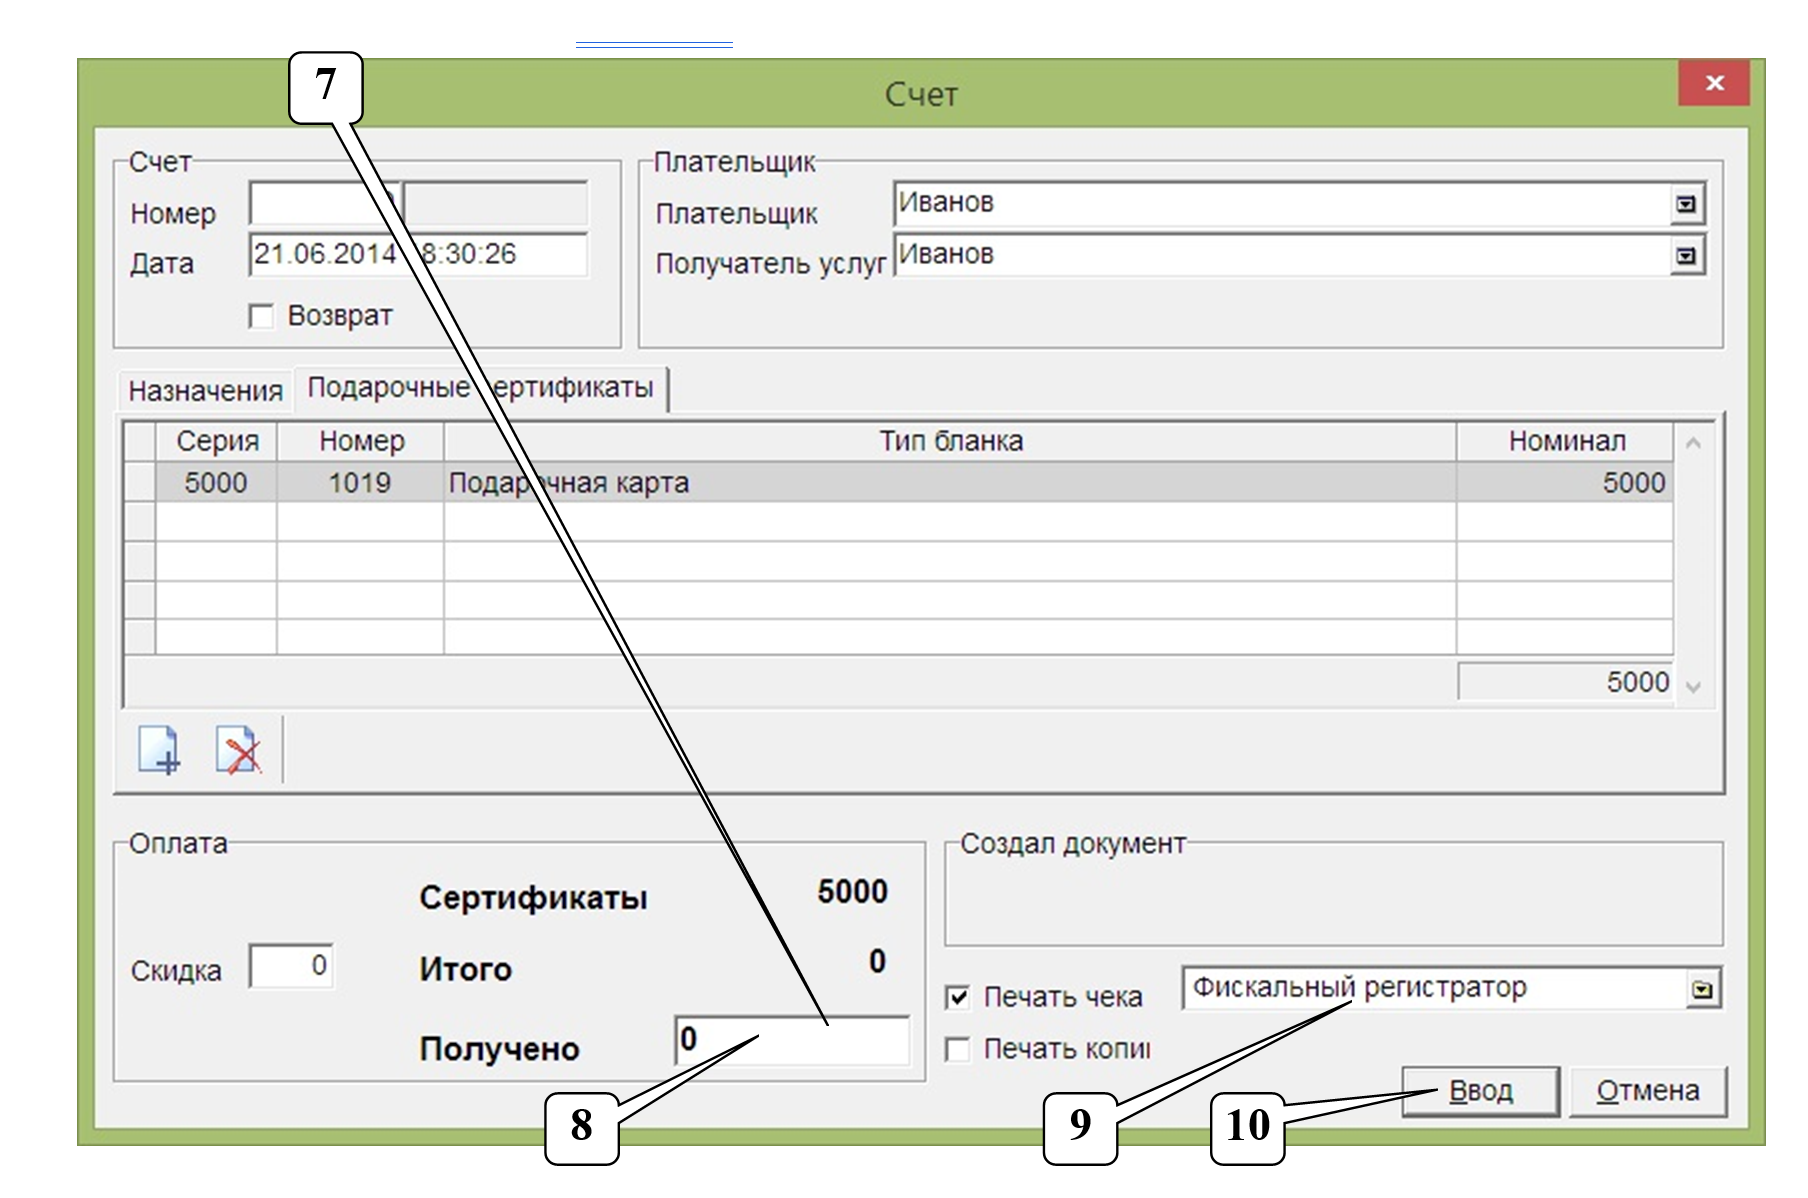Click the add new certificate icon
The width and height of the screenshot is (1808, 1198).
pos(158,750)
